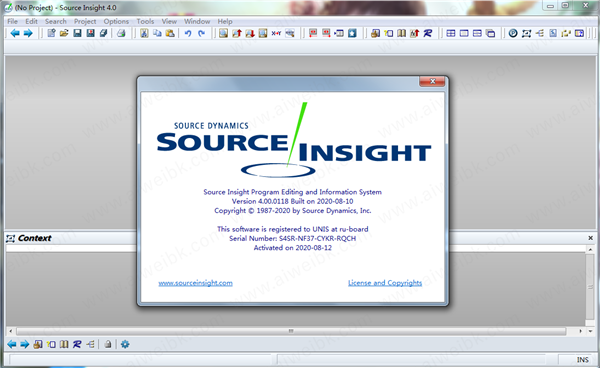The width and height of the screenshot is (600, 368).
Task: Click the blue R icon in Context toolbar
Action: [77, 344]
